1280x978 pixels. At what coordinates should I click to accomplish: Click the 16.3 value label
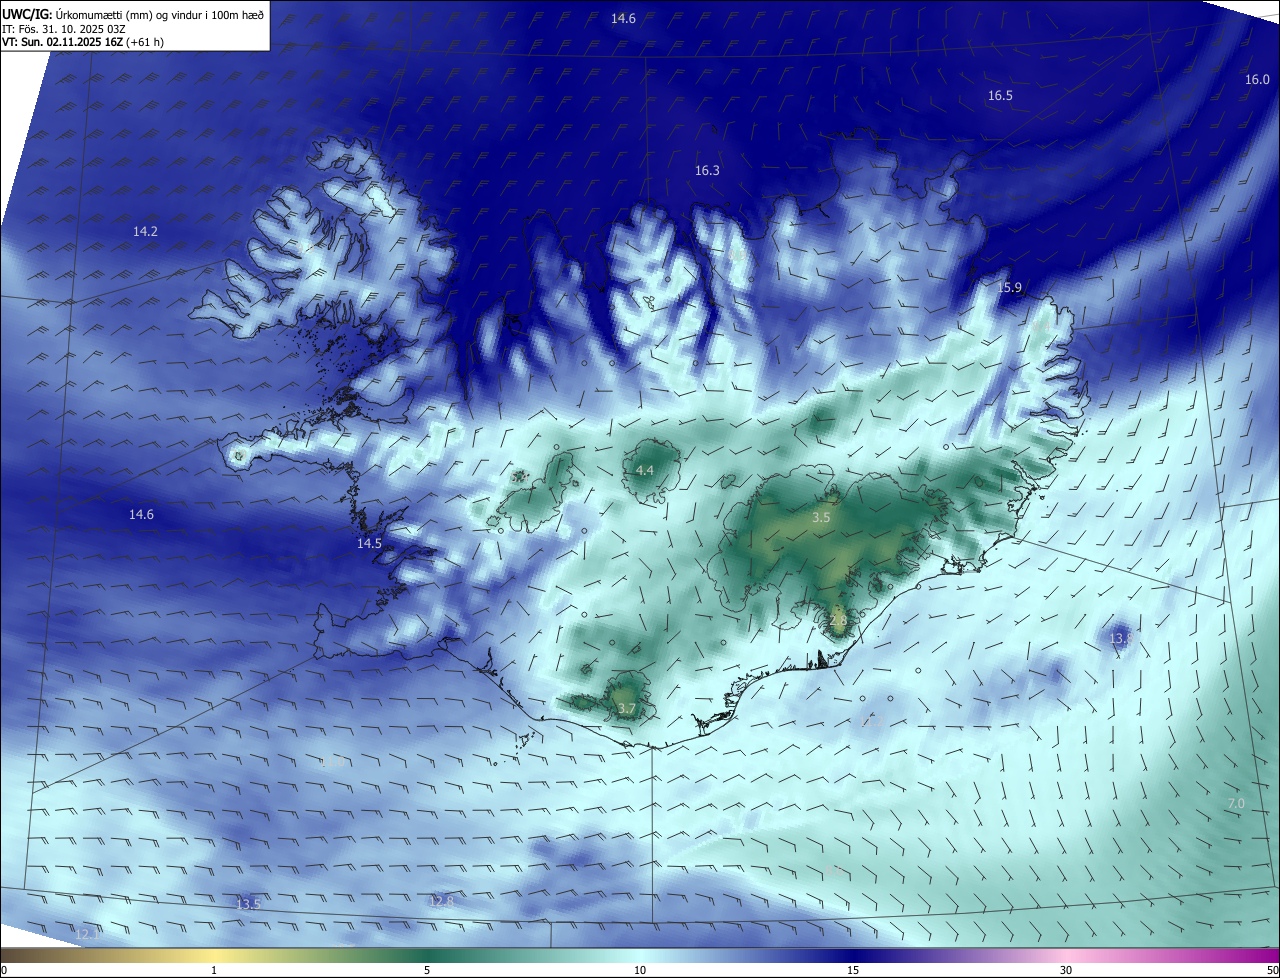(x=707, y=171)
